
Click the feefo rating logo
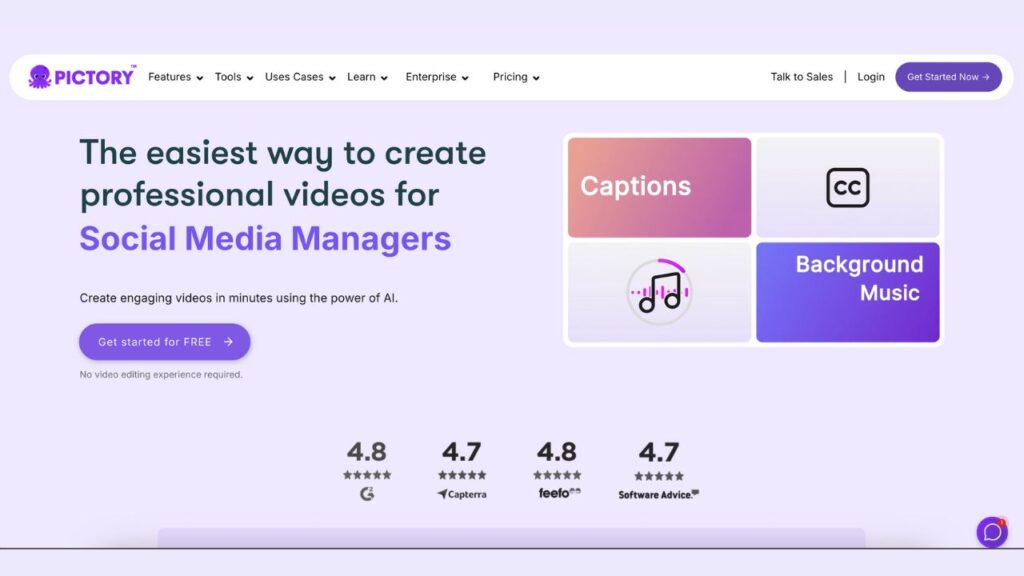point(558,493)
